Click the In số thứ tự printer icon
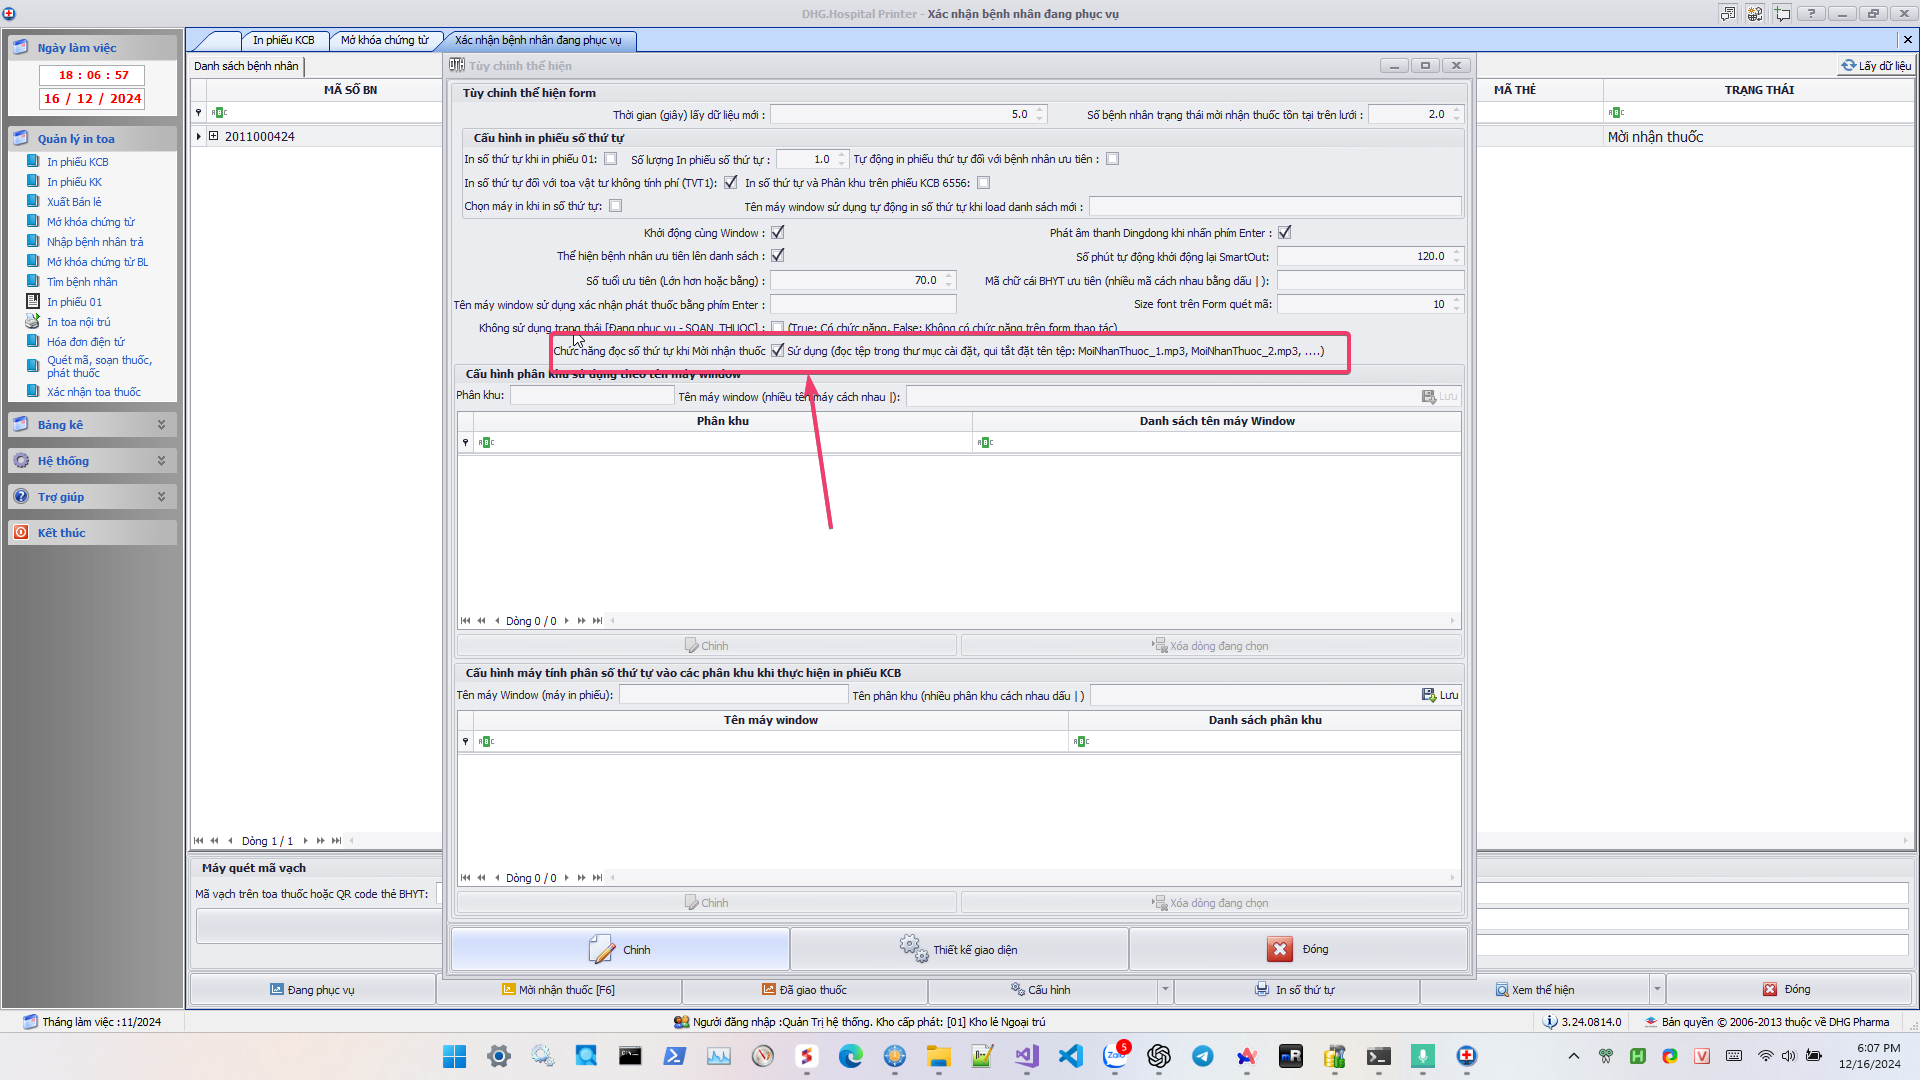1920x1080 pixels. point(1262,989)
